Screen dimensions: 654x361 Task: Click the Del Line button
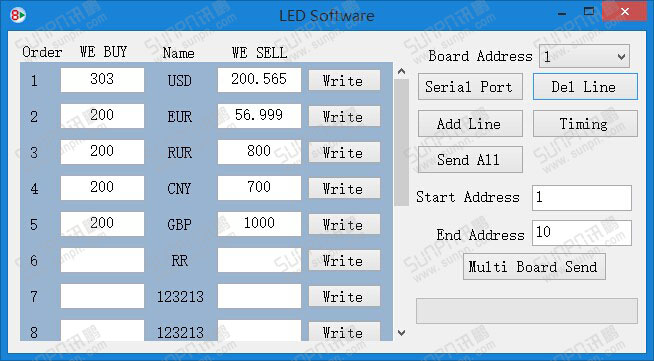[585, 87]
